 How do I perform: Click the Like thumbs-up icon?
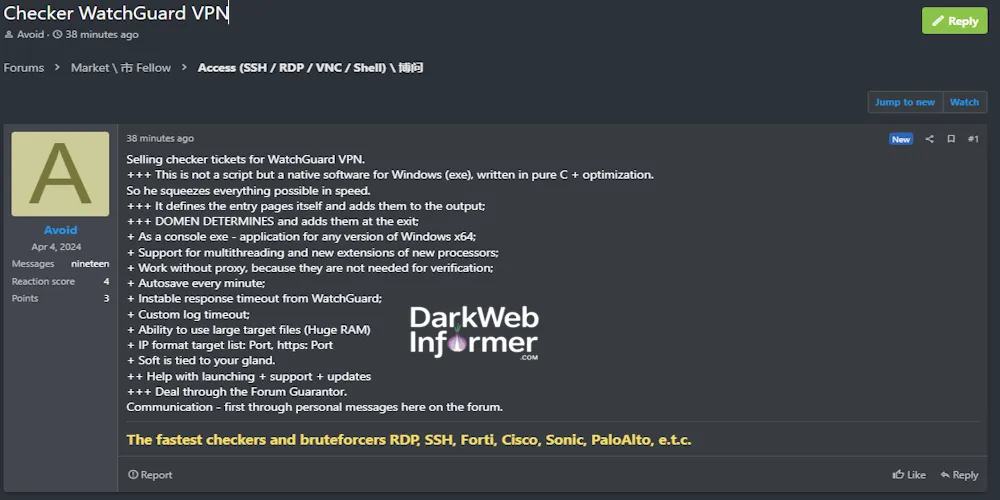[x=898, y=475]
